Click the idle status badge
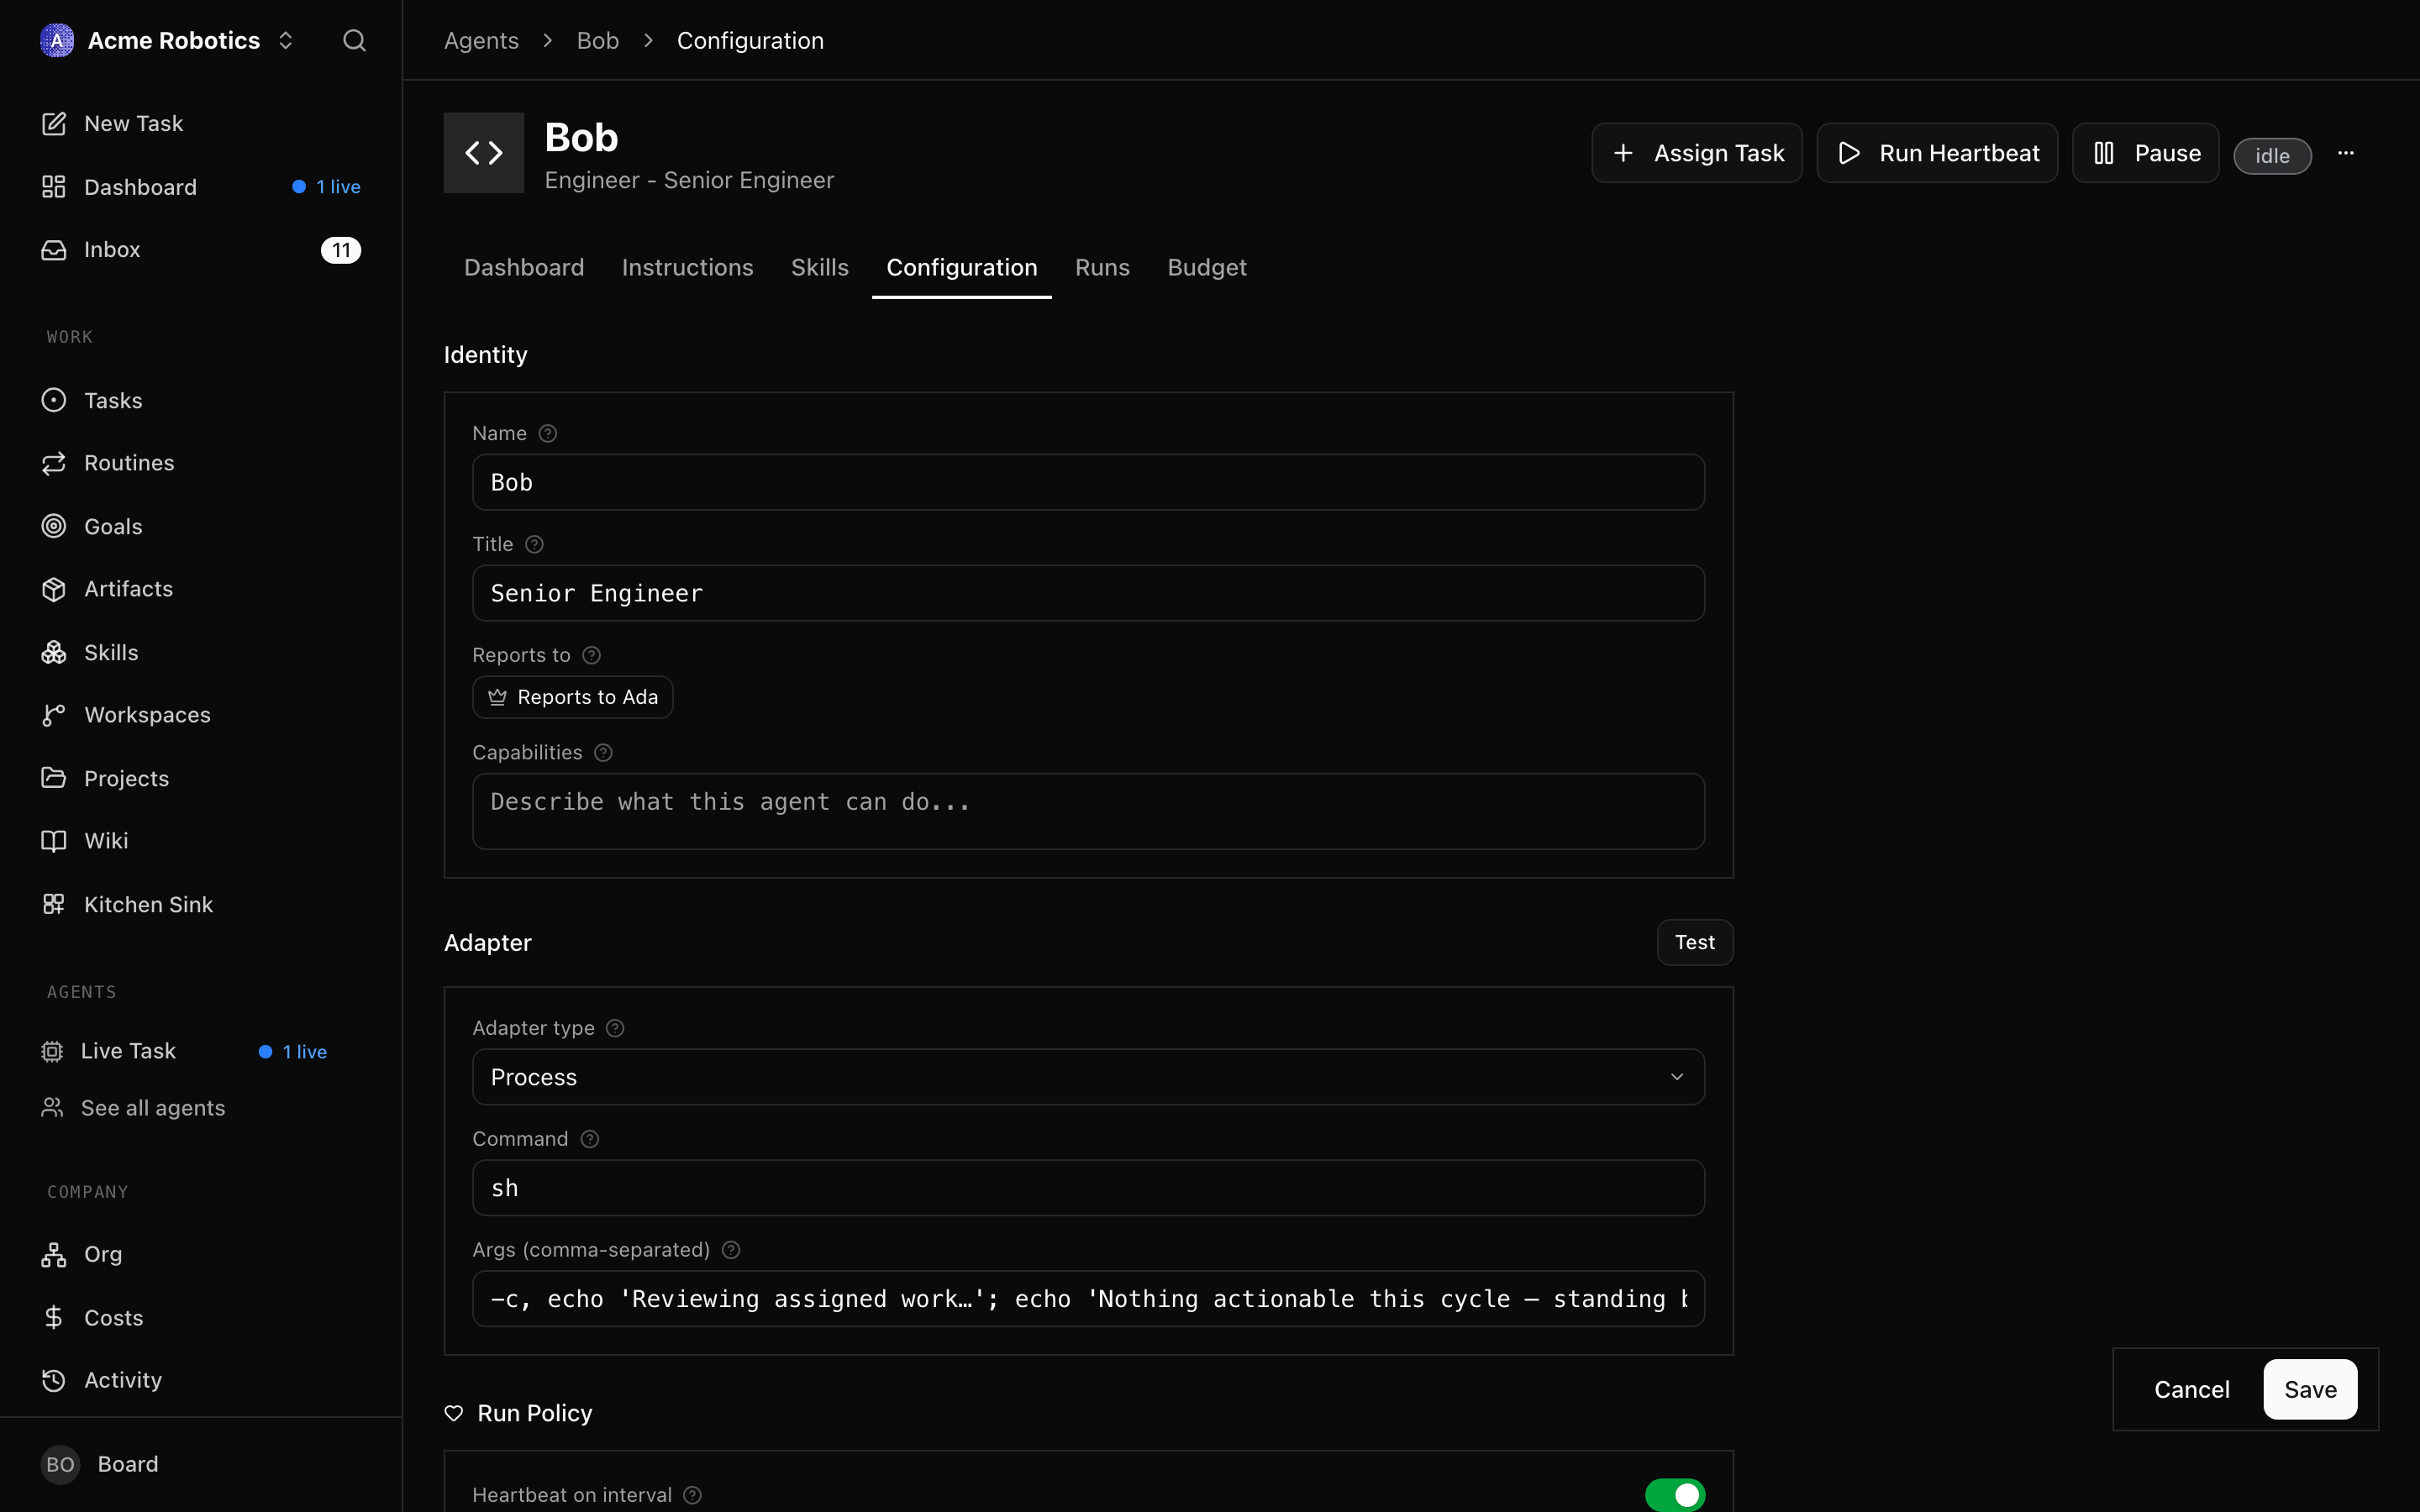The height and width of the screenshot is (1512, 2420). [x=2273, y=156]
